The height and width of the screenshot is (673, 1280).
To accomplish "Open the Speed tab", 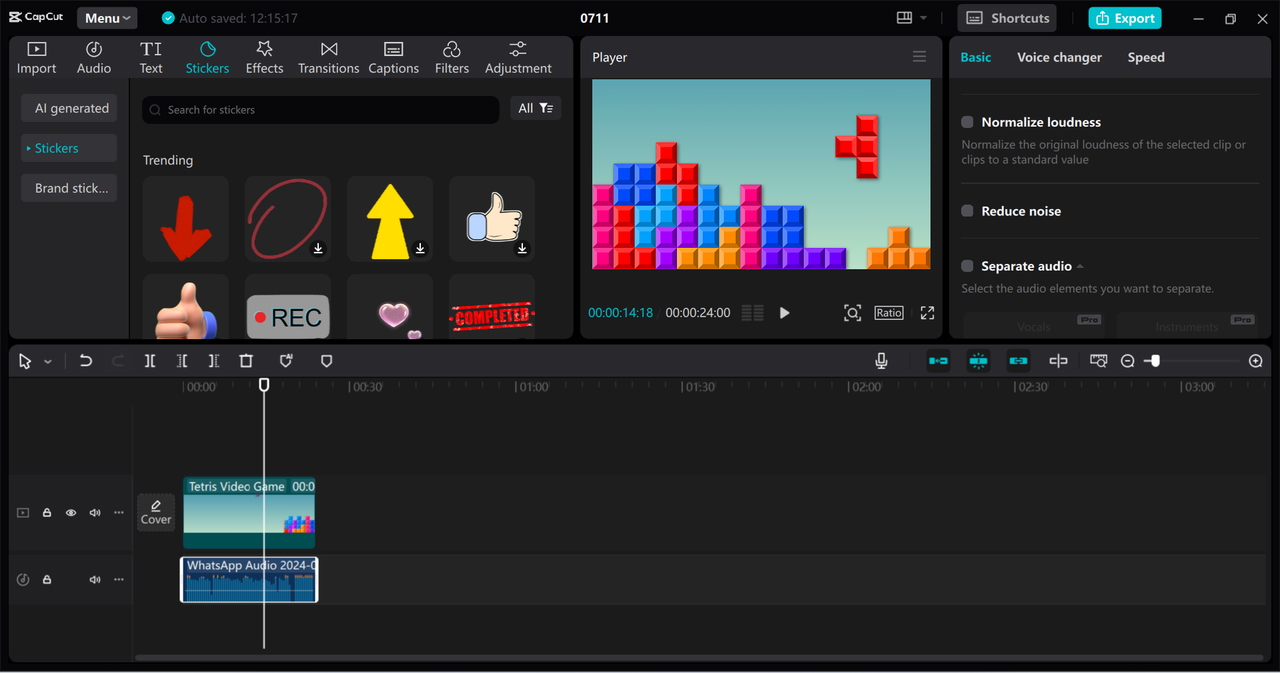I will pos(1146,57).
